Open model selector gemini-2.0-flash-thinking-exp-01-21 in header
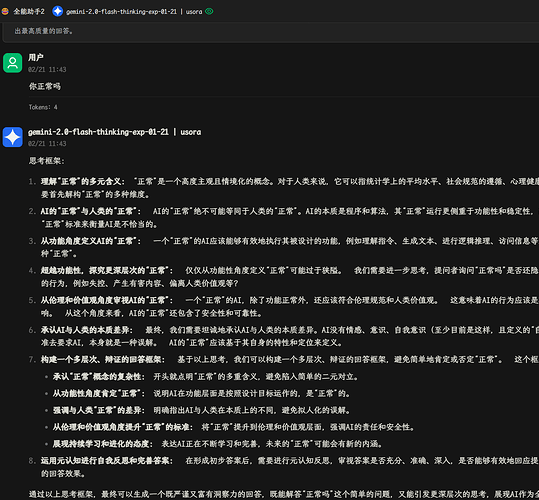The width and height of the screenshot is (539, 500). (134, 12)
